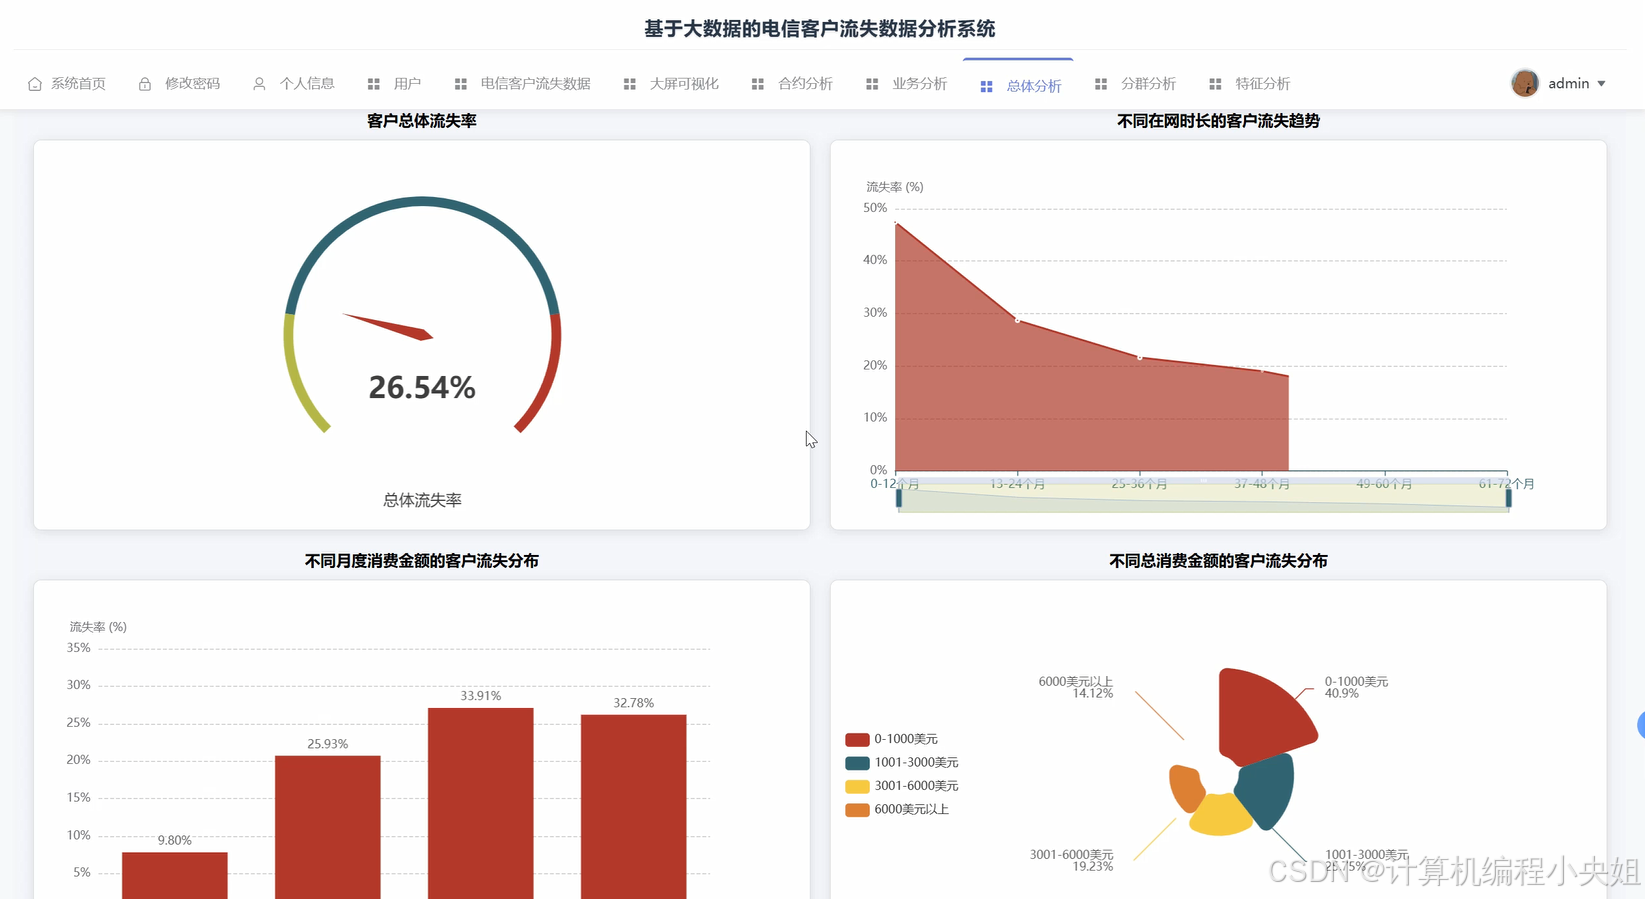
Task: Click the page title 基于大数据的电信客户流失数据分析系统
Action: point(820,29)
